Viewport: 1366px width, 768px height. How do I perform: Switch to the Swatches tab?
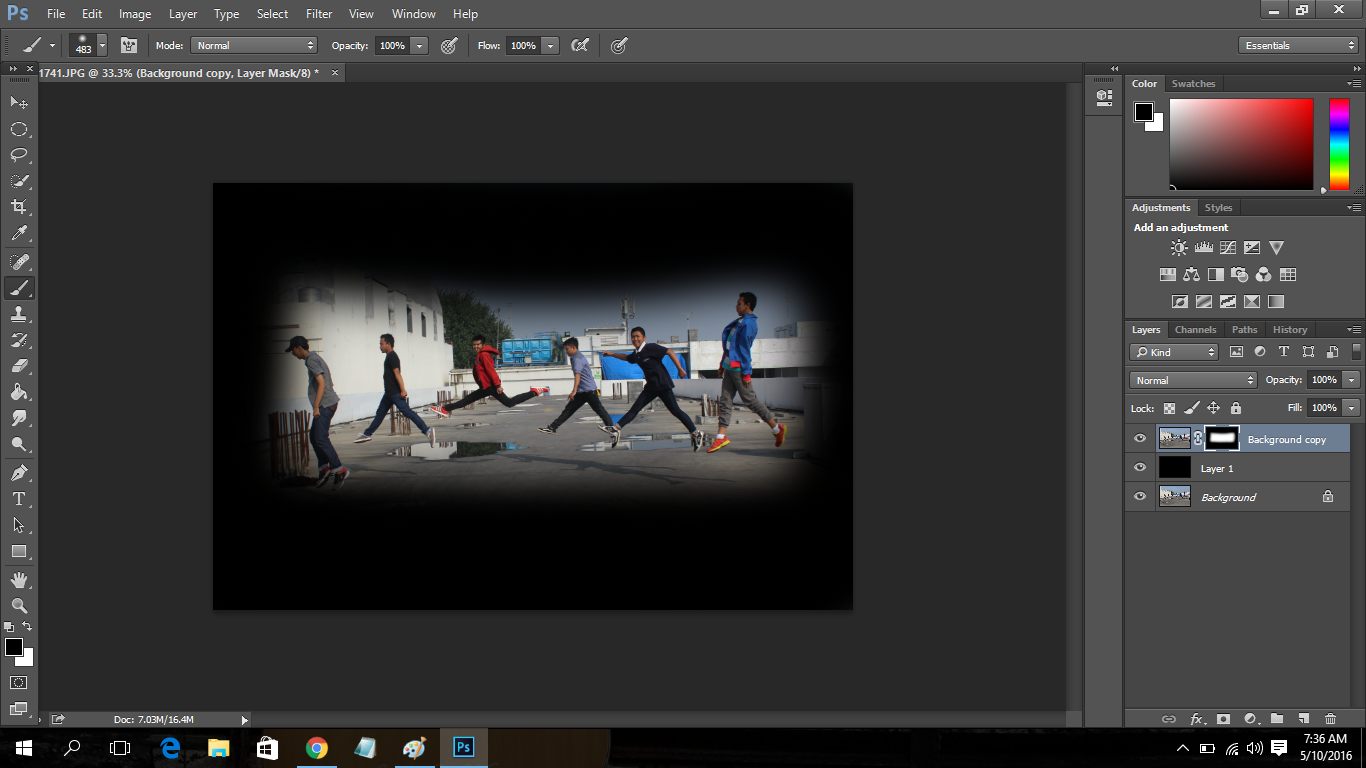tap(1193, 84)
